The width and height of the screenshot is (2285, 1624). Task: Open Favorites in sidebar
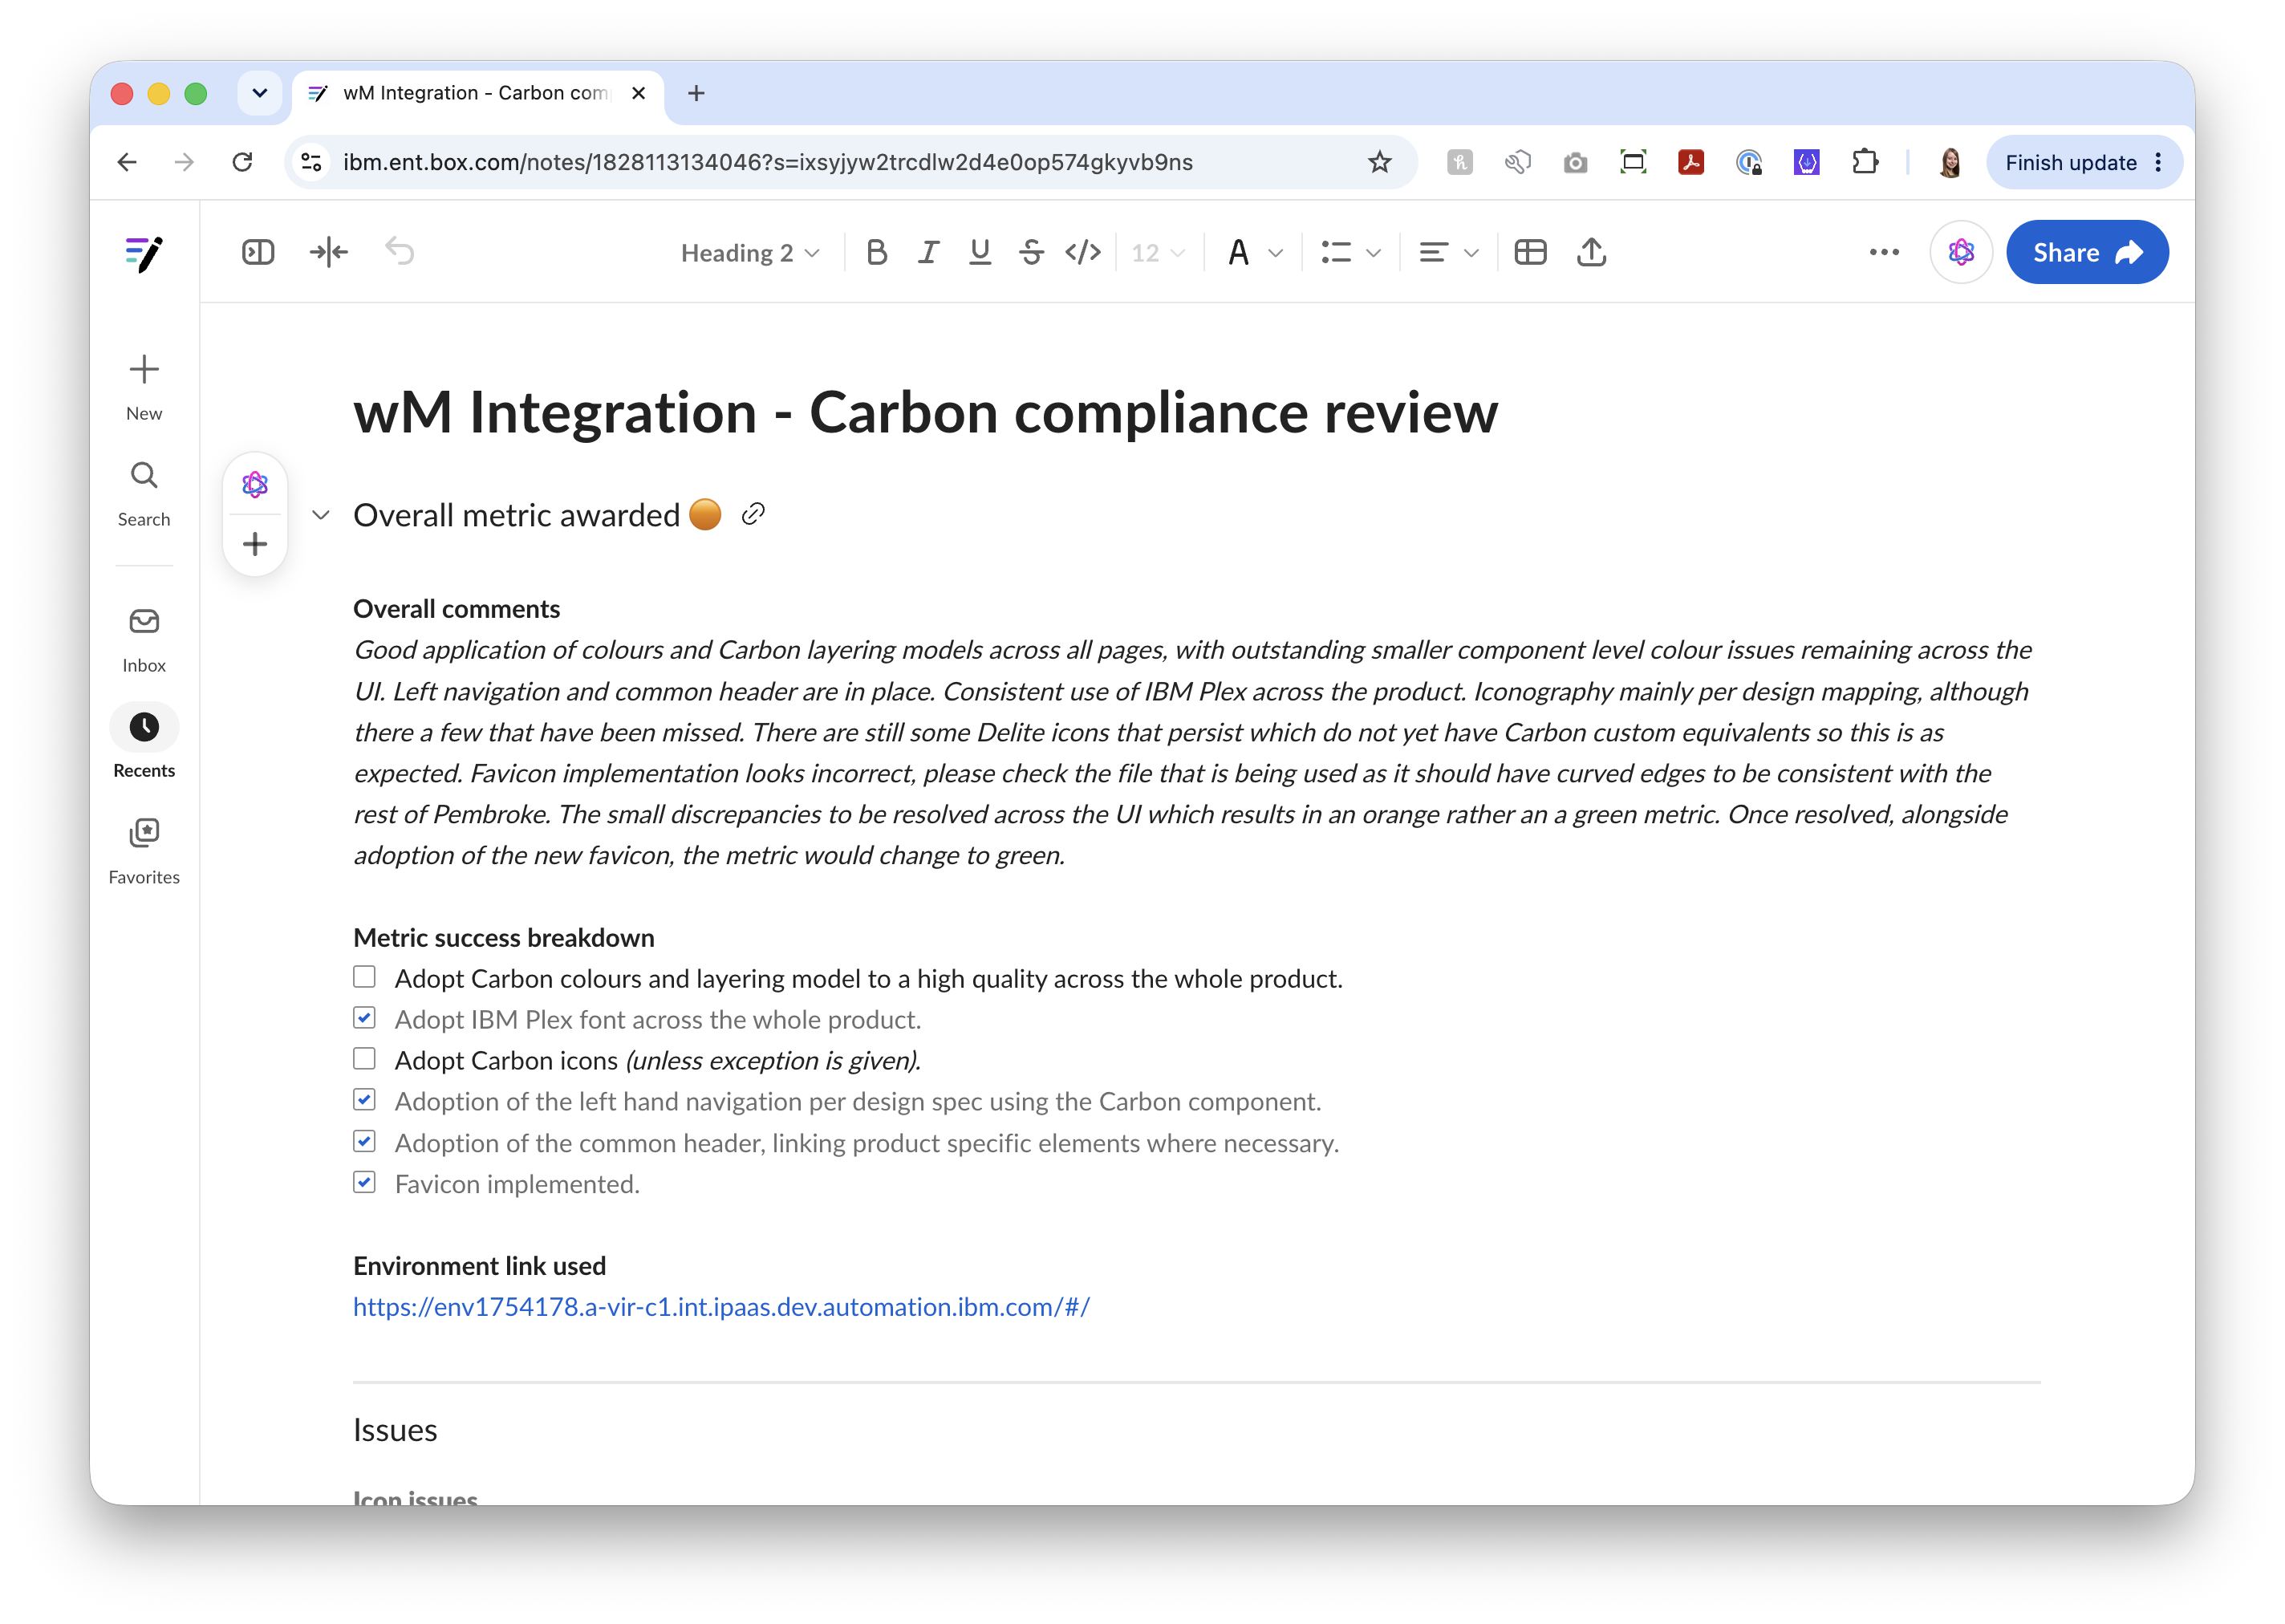(x=144, y=851)
